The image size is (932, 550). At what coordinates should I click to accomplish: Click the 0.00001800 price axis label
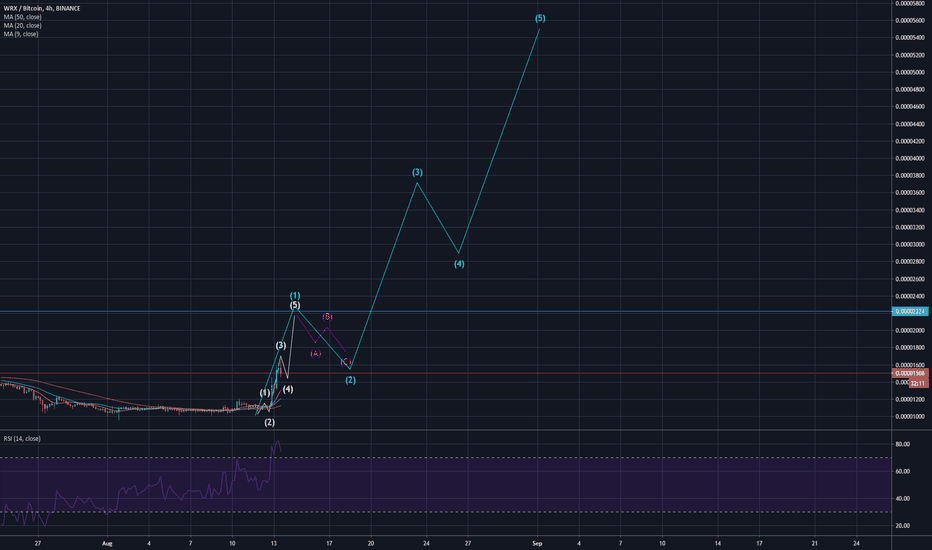pos(910,348)
